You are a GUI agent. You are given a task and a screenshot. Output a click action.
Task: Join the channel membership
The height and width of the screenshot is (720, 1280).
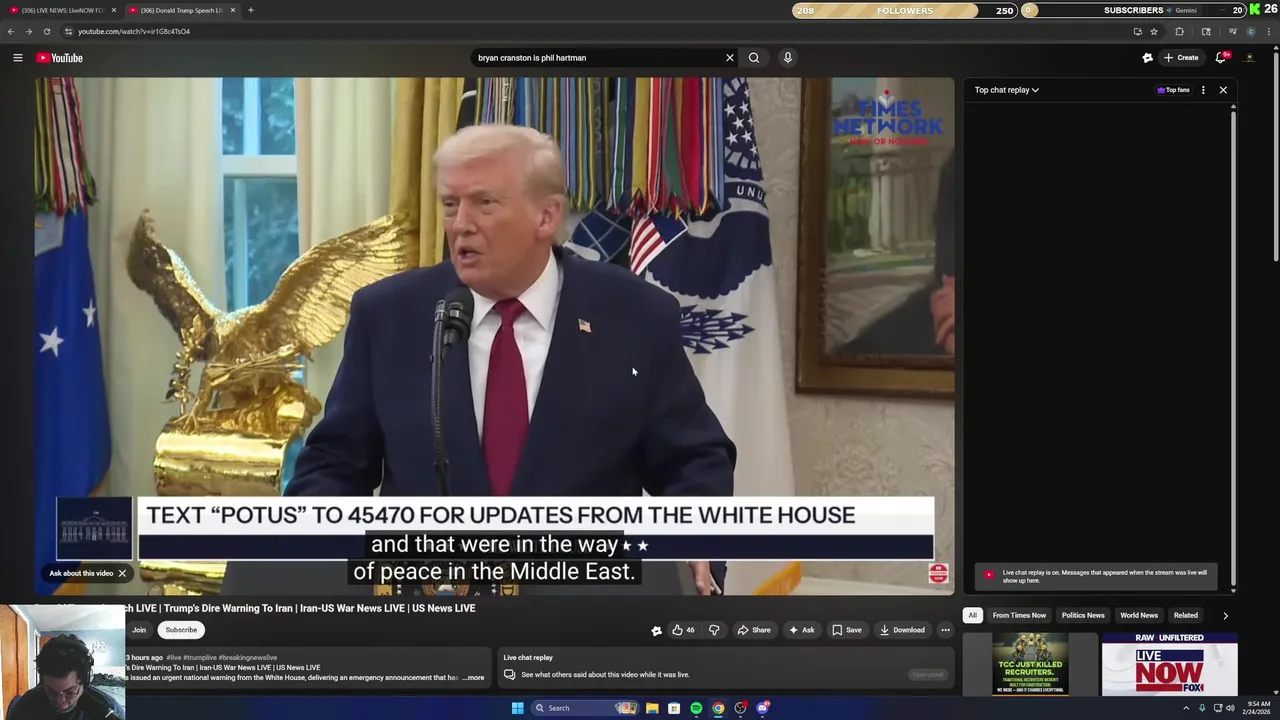pos(139,630)
